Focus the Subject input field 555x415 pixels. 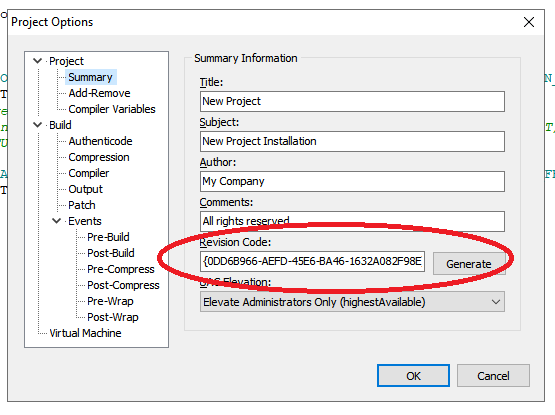pos(352,141)
